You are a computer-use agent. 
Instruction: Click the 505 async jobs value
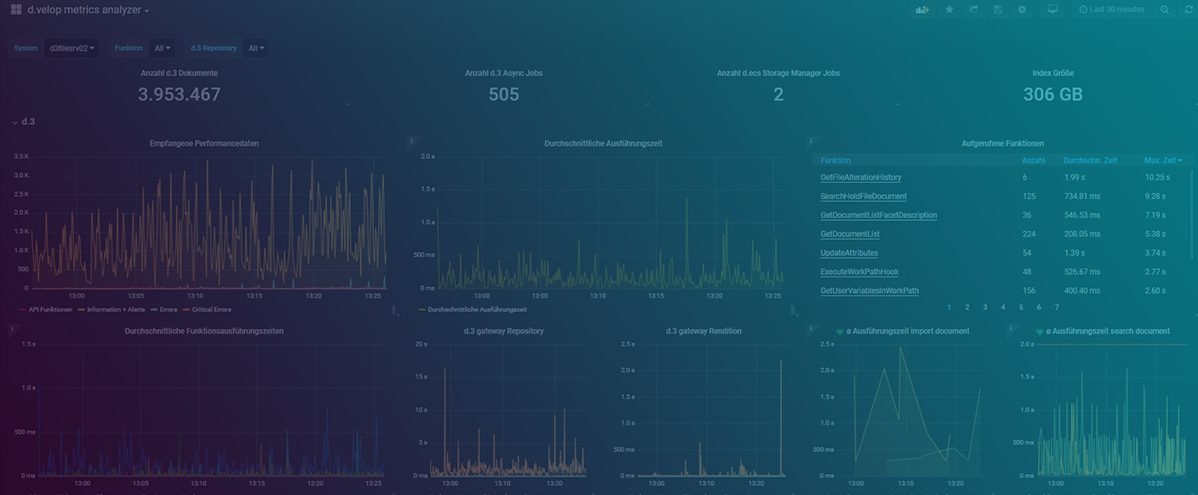click(x=503, y=95)
